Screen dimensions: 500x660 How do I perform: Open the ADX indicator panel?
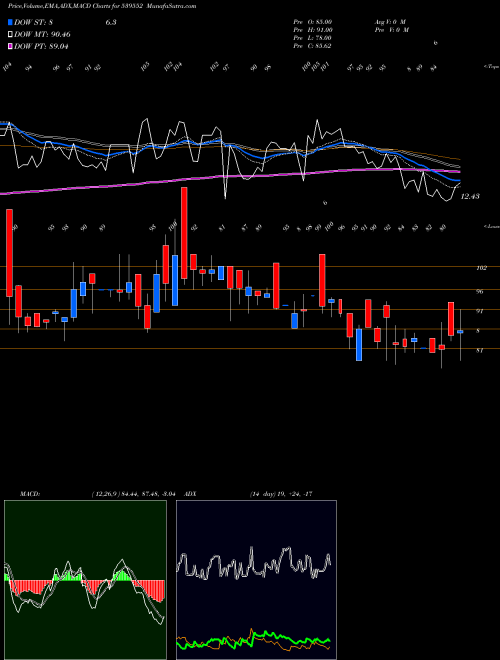[x=256, y=580]
